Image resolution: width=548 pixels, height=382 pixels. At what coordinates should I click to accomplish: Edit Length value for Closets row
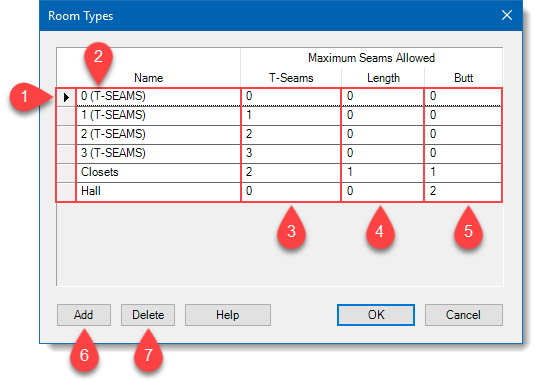click(x=382, y=172)
